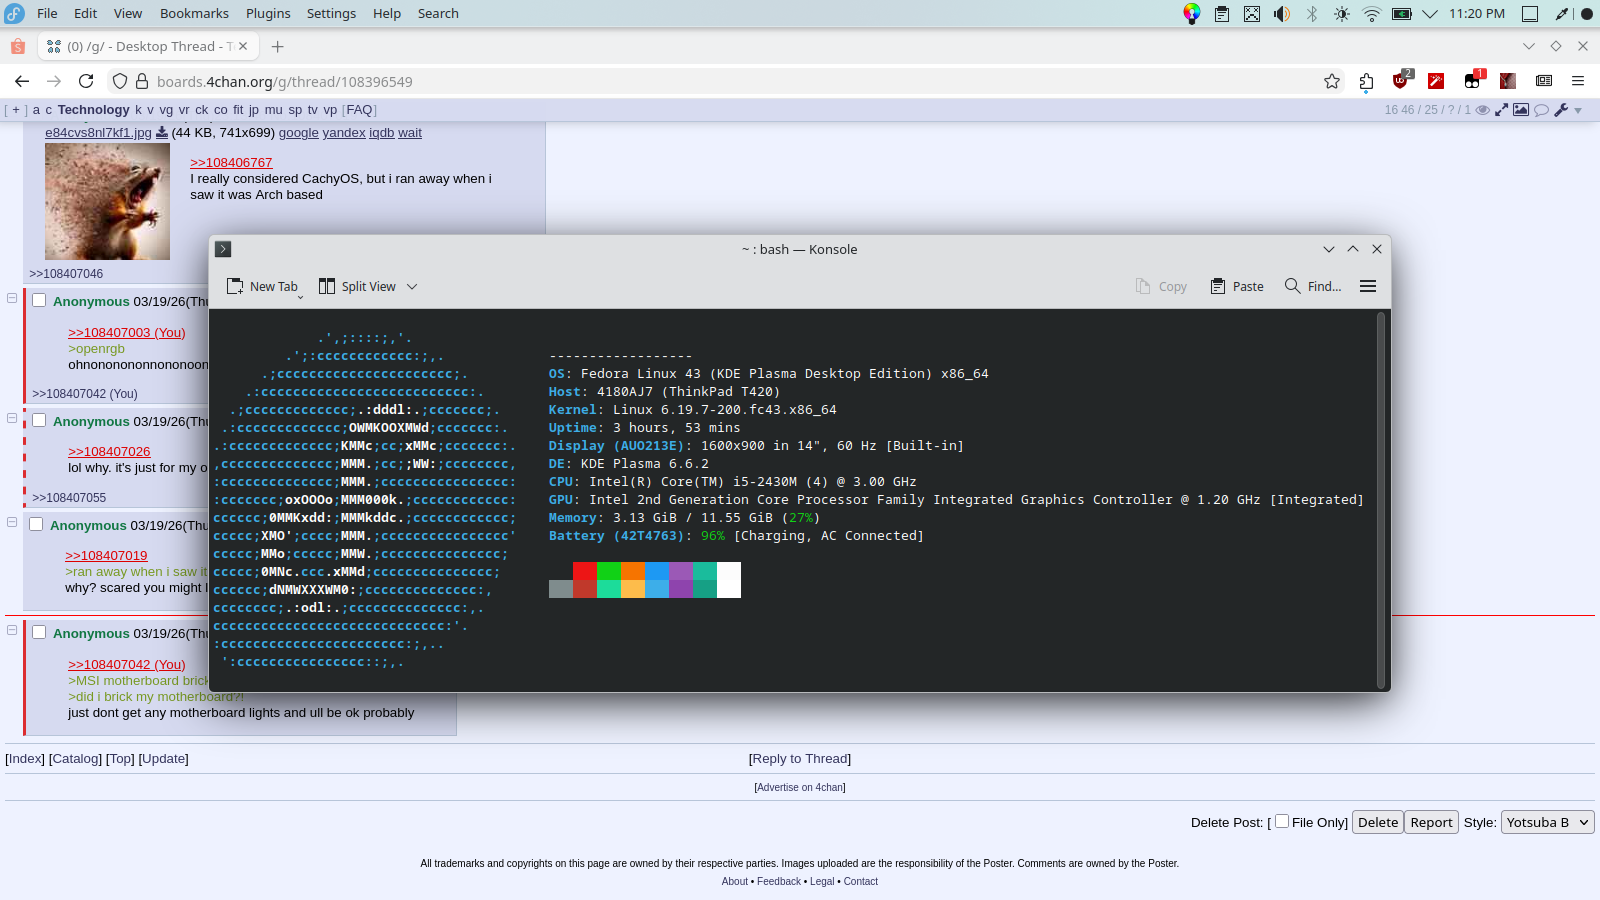Download e84cvs8nl7kf1.jpg using the download icon
Image resolution: width=1600 pixels, height=900 pixels.
(162, 132)
